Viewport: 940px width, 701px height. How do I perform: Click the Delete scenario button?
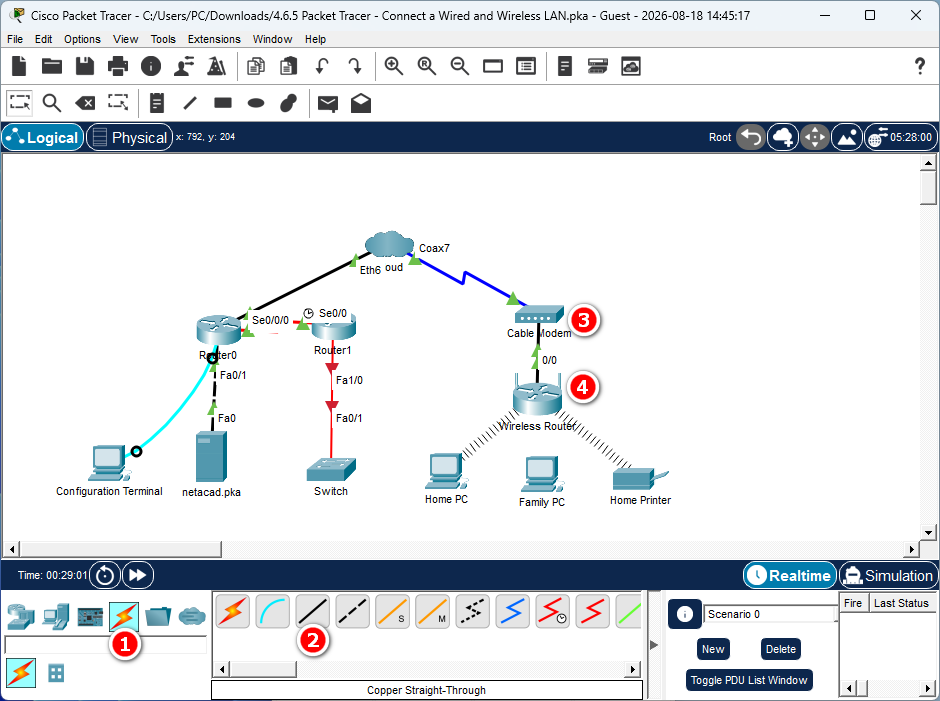click(781, 649)
